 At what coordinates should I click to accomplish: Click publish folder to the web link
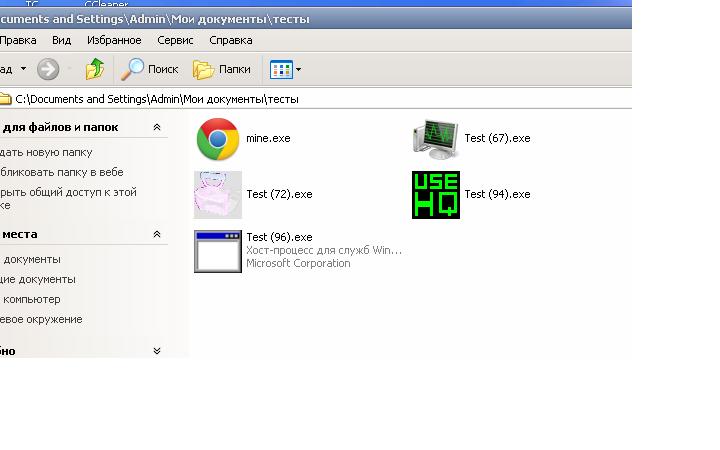point(62,172)
